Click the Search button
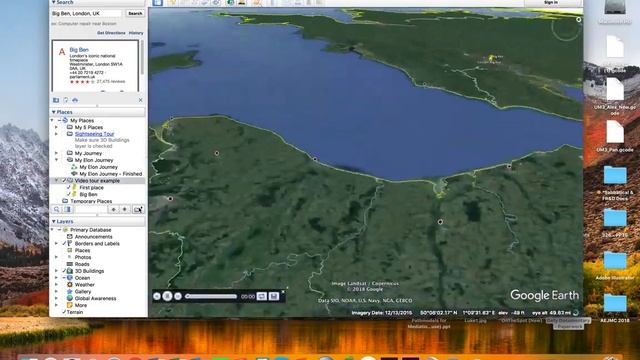 135,13
